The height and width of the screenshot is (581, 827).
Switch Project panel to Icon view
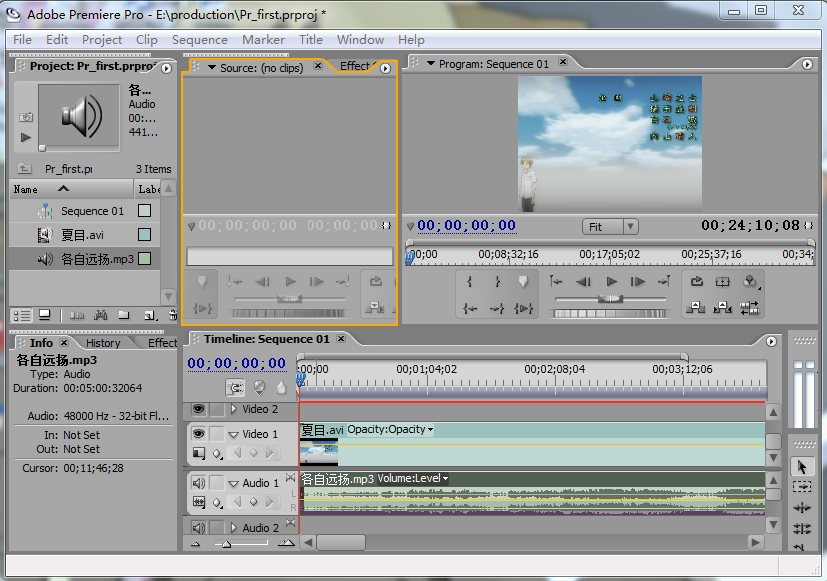pyautogui.click(x=44, y=315)
